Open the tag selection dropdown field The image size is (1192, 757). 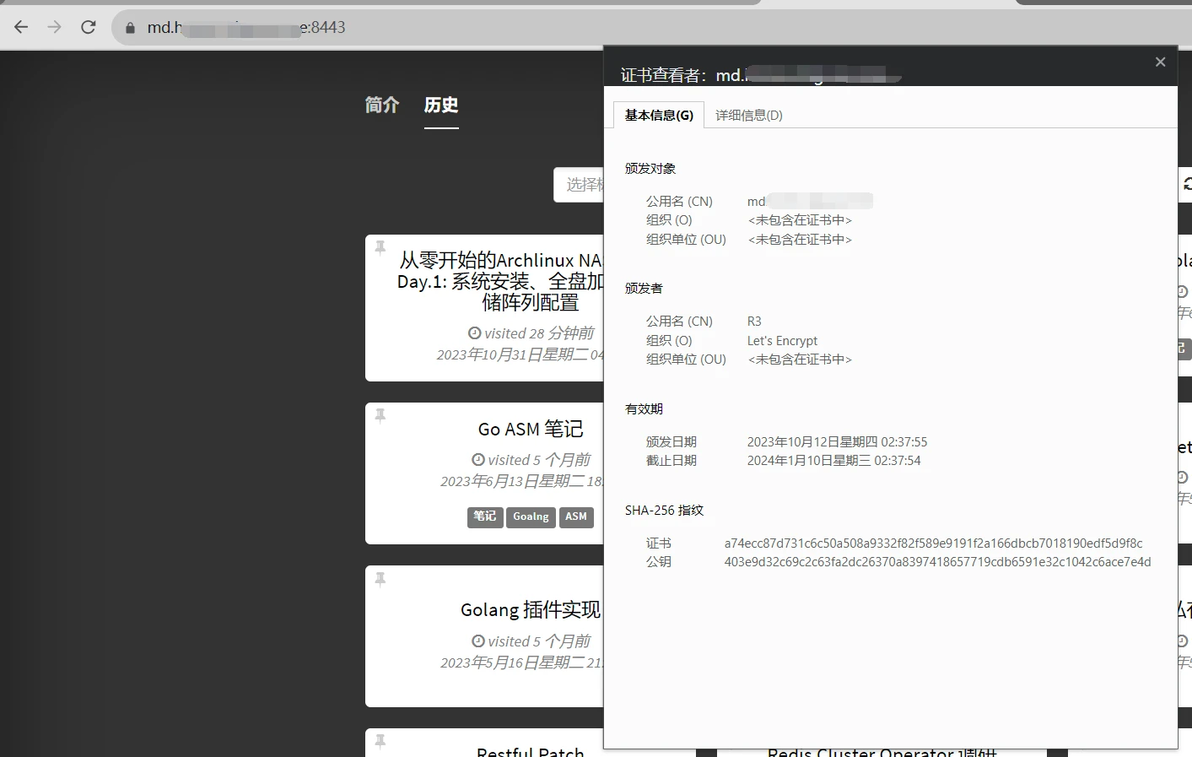tap(579, 185)
